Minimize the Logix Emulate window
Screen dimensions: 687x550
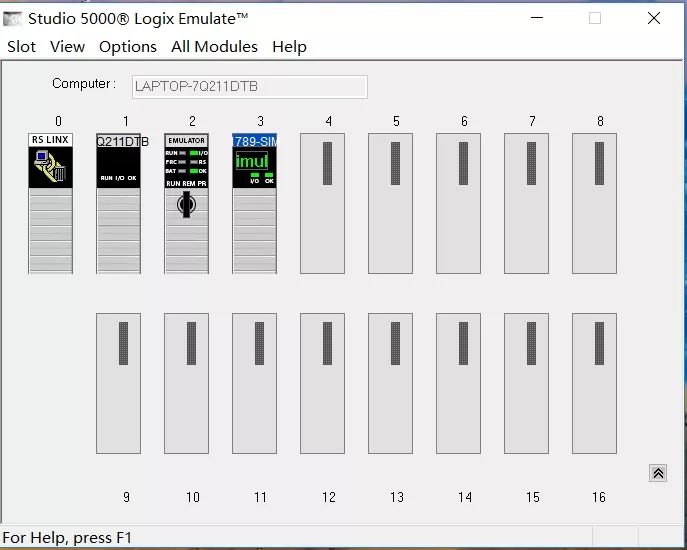537,18
